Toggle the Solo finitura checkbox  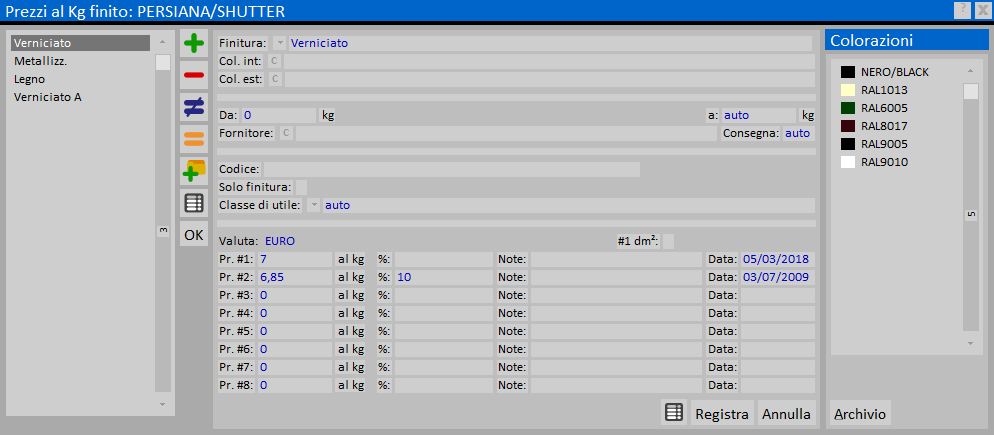tap(301, 187)
